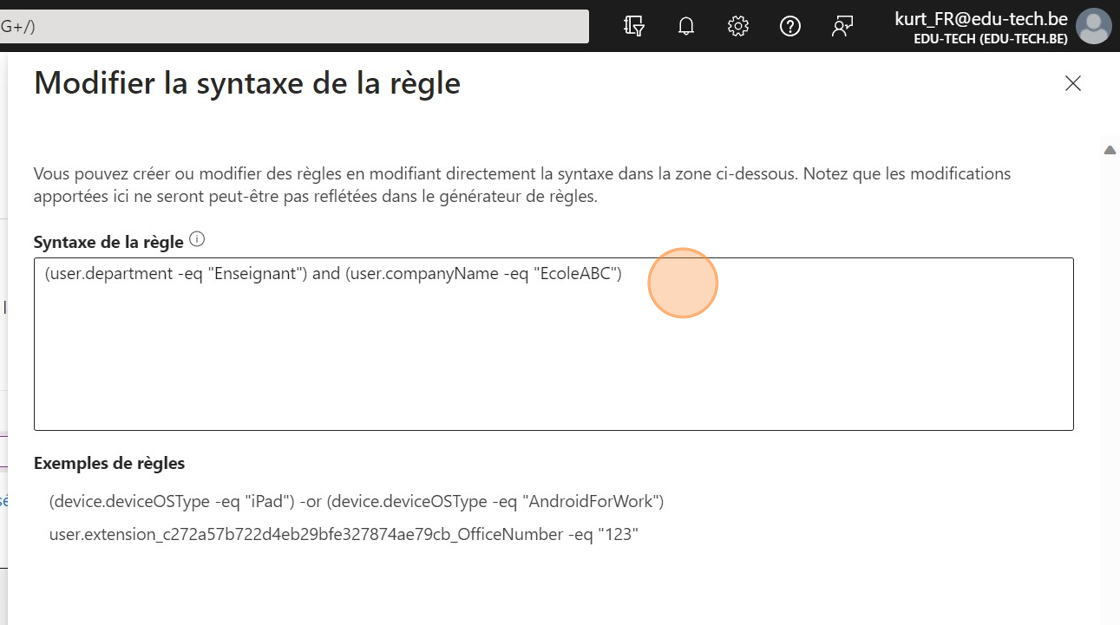Open the directory and subscription filter icon
This screenshot has width=1120, height=625.
pyautogui.click(x=634, y=26)
